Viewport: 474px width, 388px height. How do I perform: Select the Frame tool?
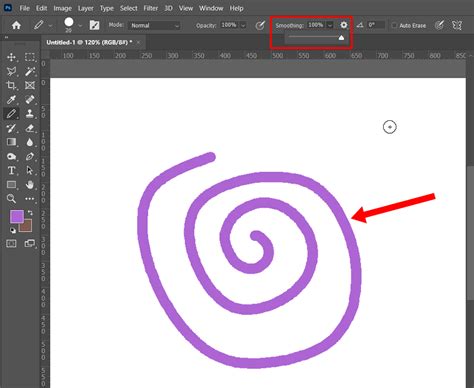(x=30, y=85)
